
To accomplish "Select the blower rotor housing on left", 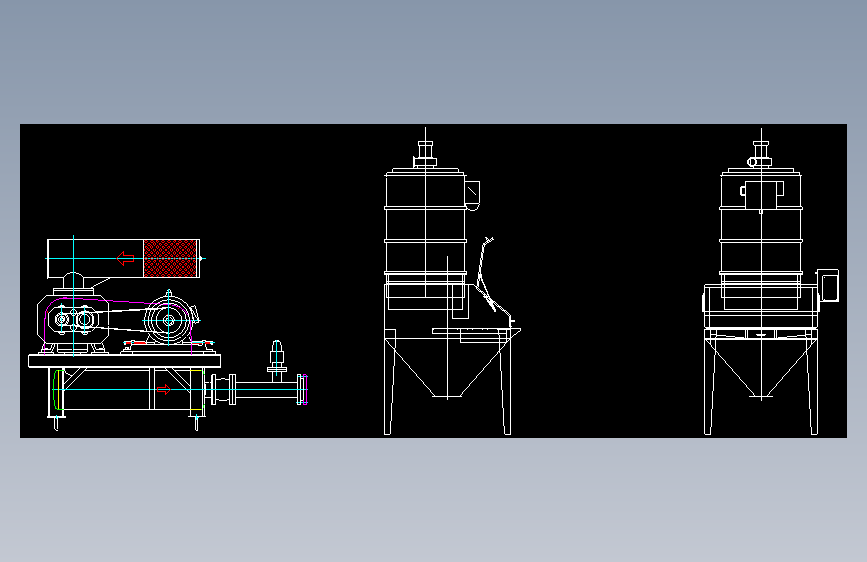I will 73,320.
